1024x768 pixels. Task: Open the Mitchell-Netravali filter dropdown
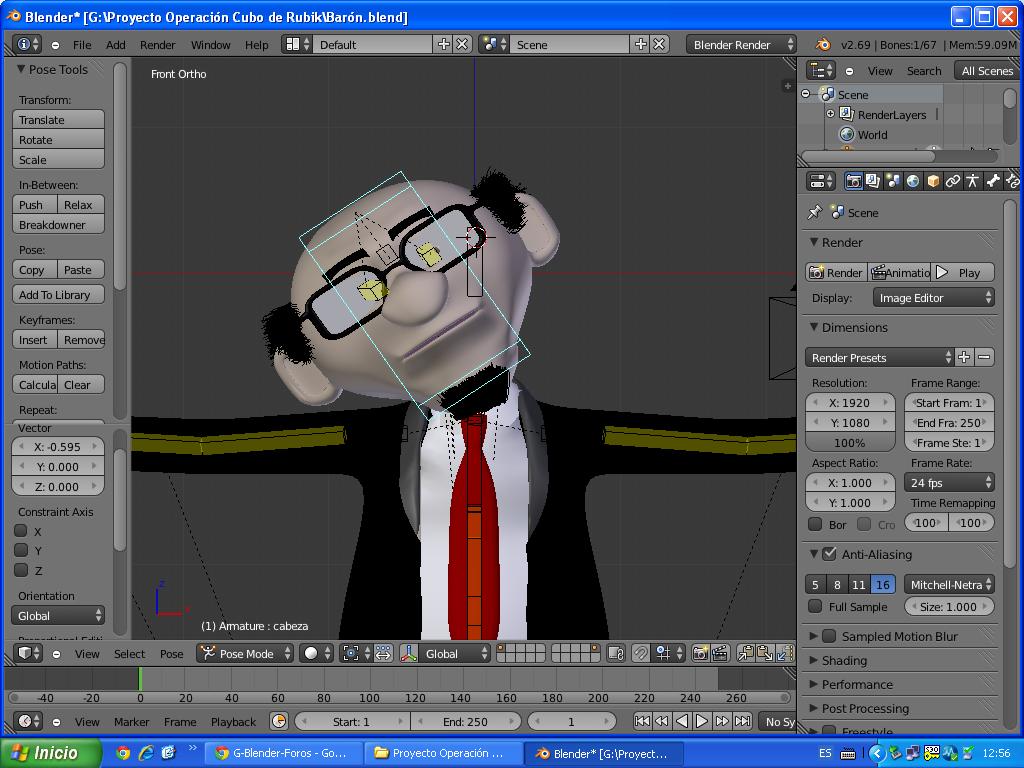point(949,584)
